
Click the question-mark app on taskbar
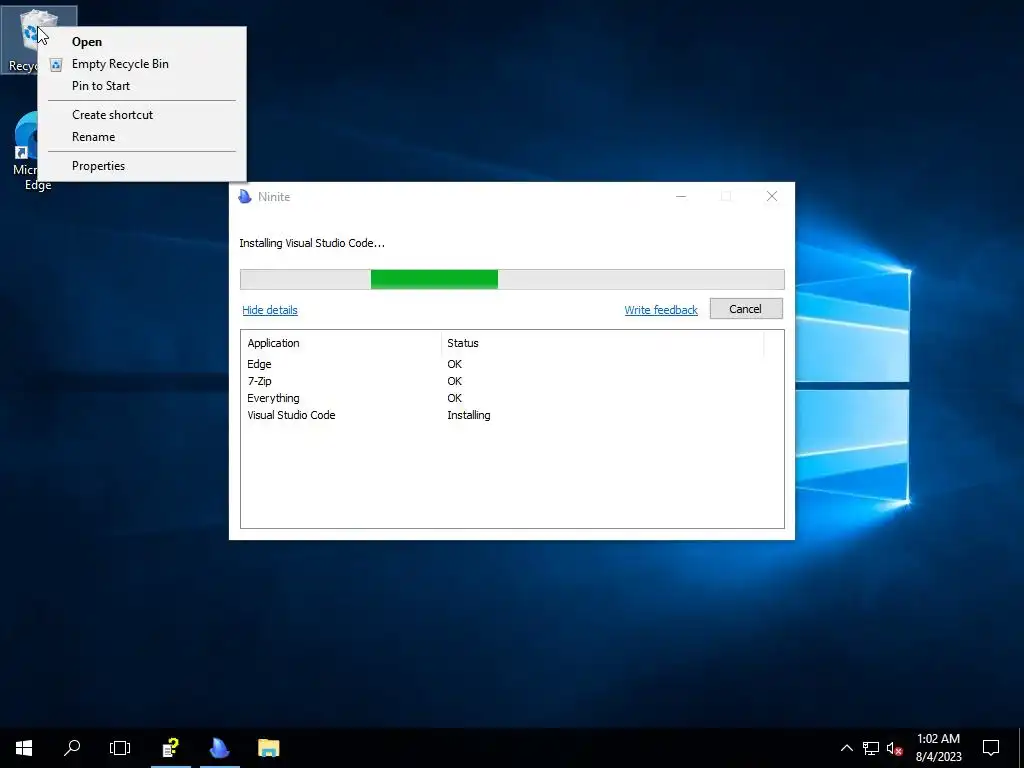pyautogui.click(x=171, y=748)
